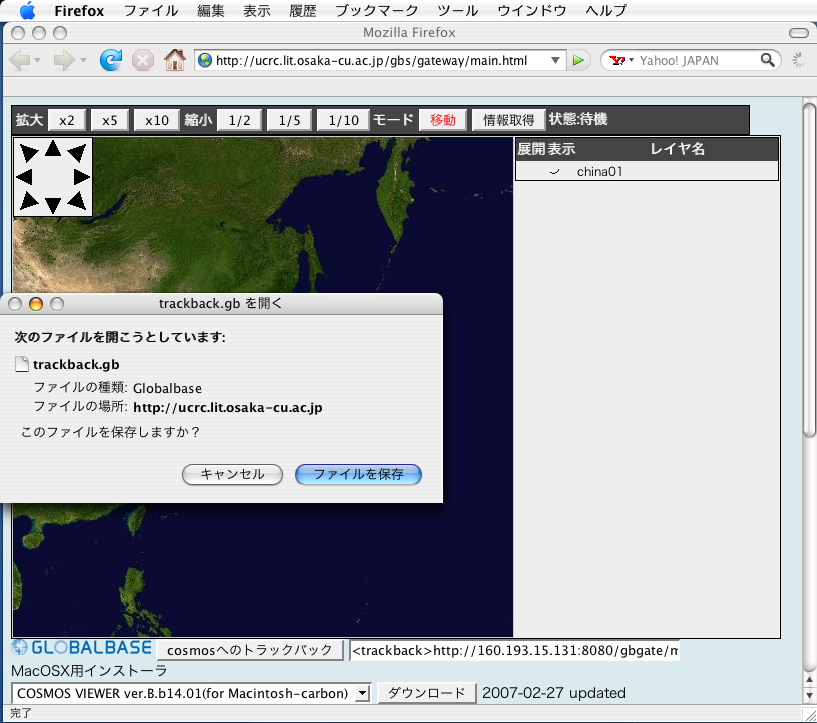Click the green Go arrow by the URL bar
817x723 pixels.
coord(578,60)
